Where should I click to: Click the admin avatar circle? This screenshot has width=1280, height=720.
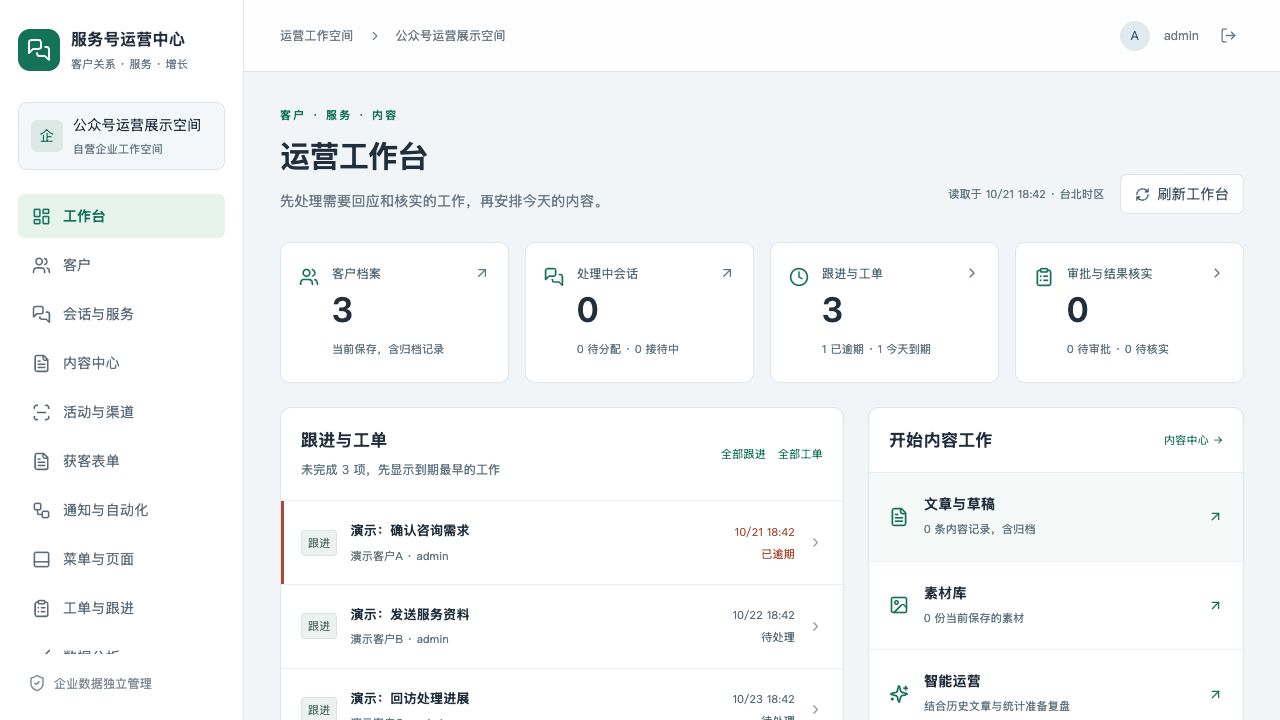(x=1134, y=35)
